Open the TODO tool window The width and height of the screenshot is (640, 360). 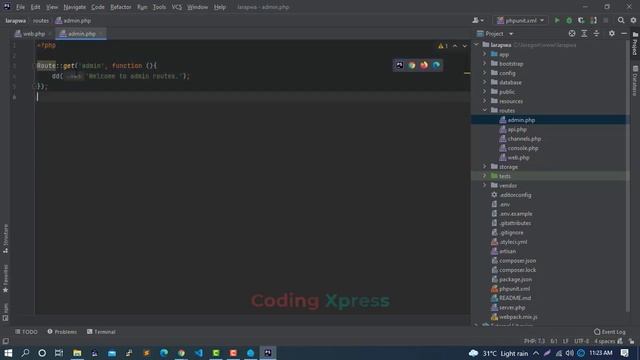27,332
